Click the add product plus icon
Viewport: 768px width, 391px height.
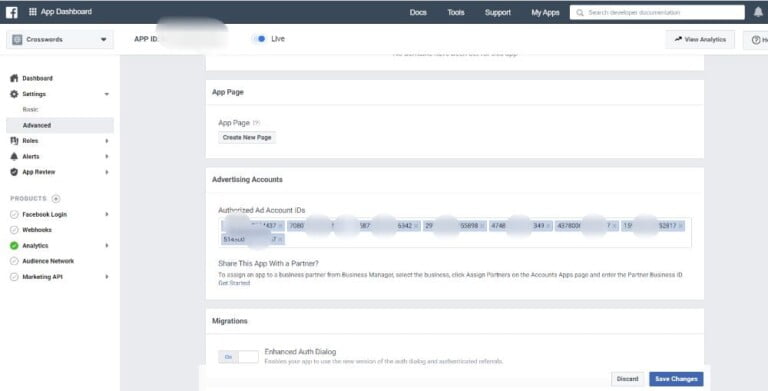click(56, 198)
